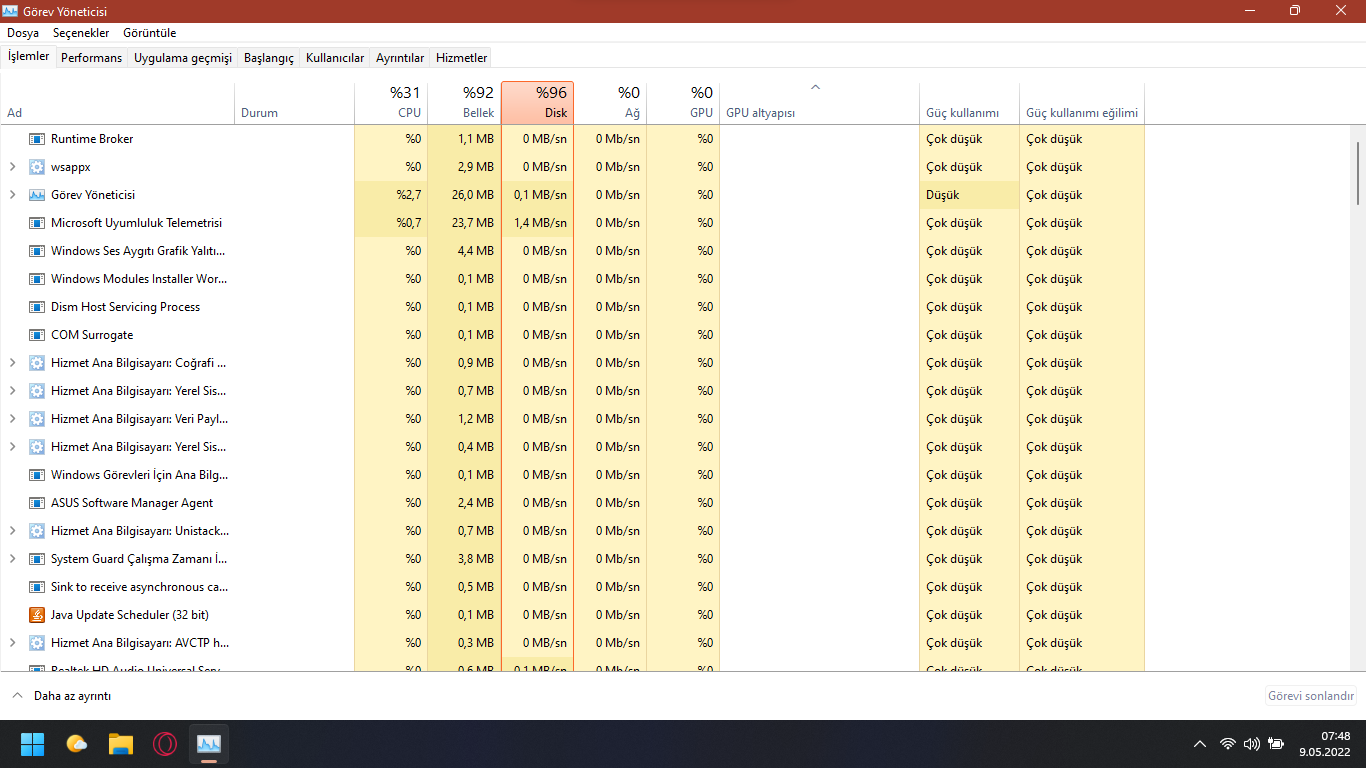The image size is (1366, 768).
Task: Click the wsappx gear icon
Action: point(37,167)
